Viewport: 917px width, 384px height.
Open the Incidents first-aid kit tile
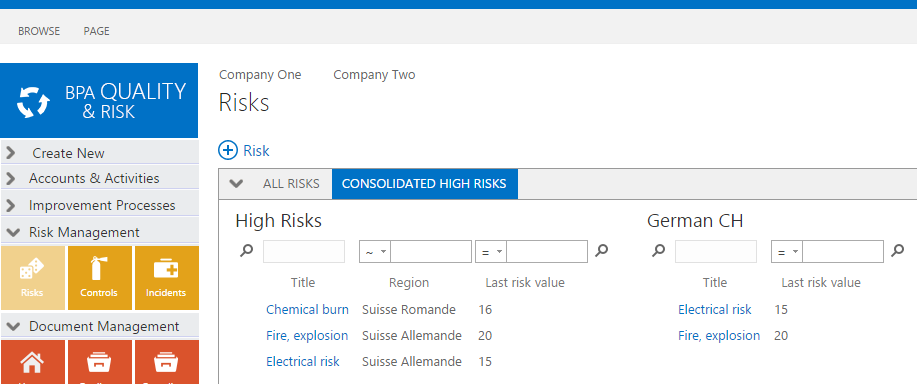tap(166, 278)
